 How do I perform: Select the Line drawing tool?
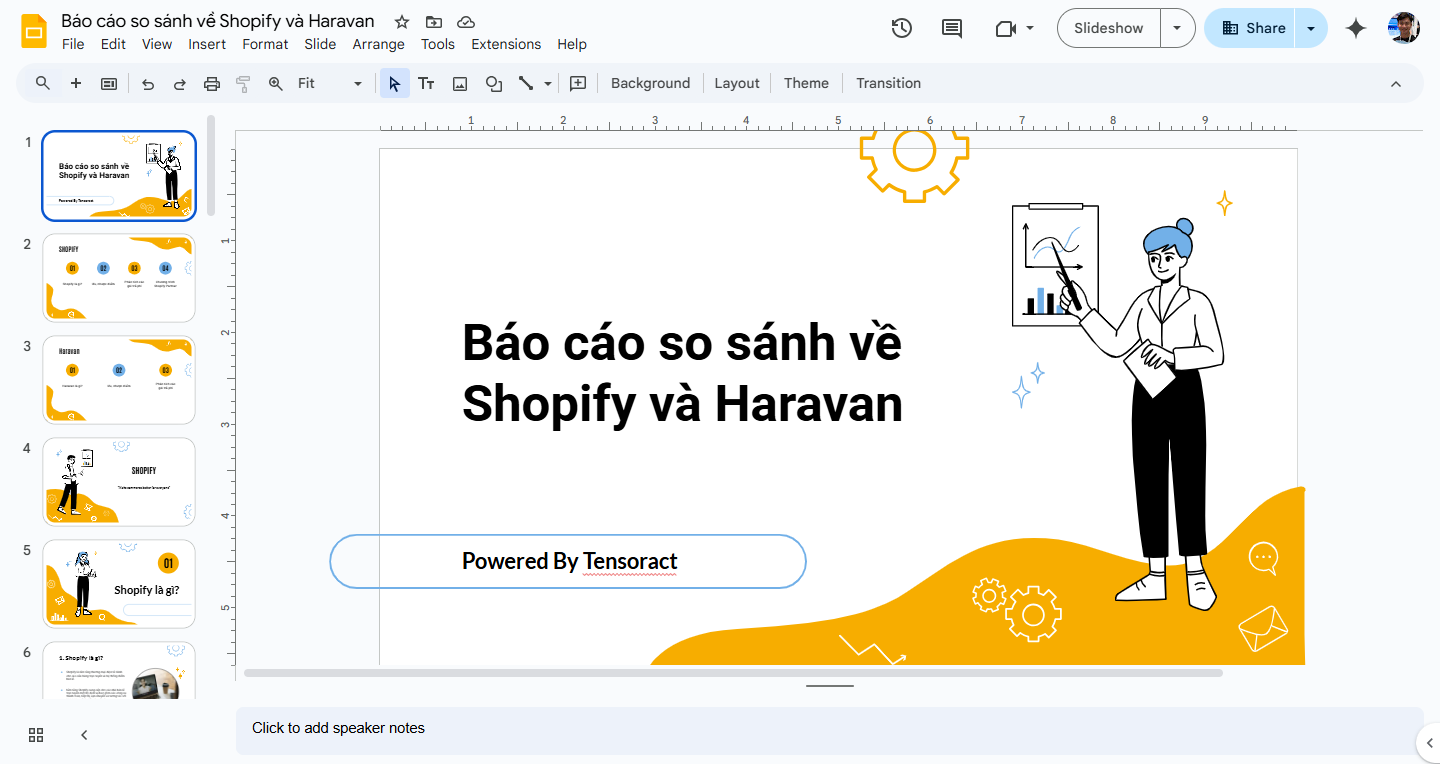(x=526, y=84)
